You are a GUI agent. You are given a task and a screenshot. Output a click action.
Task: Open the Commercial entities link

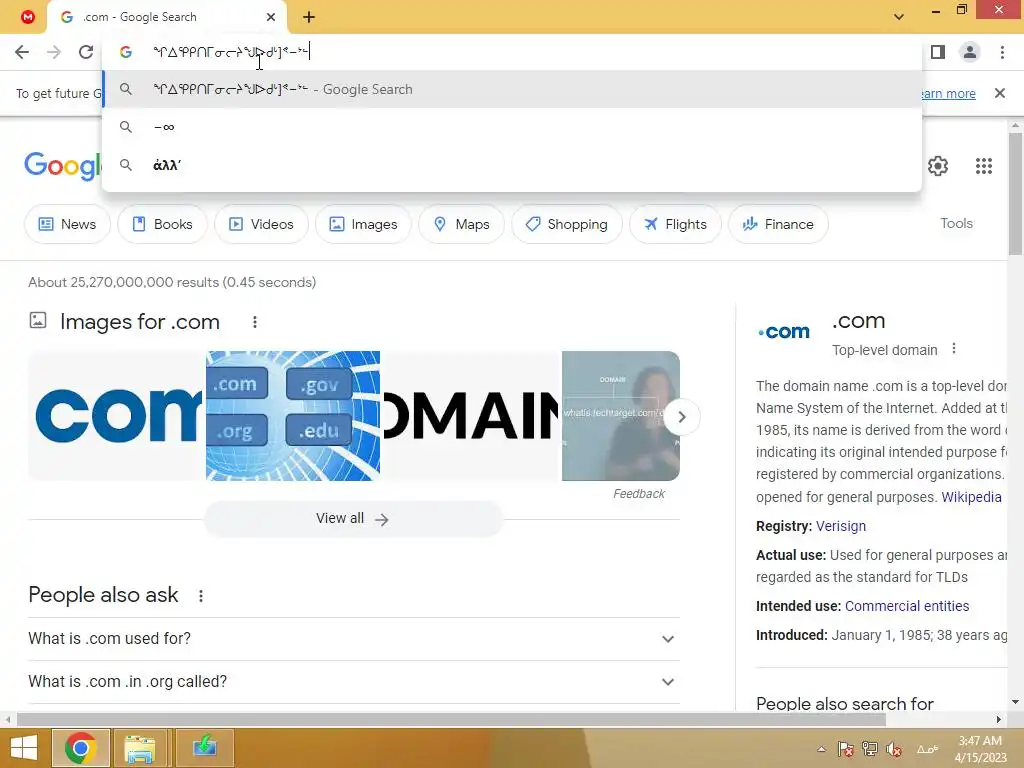[x=906, y=606]
